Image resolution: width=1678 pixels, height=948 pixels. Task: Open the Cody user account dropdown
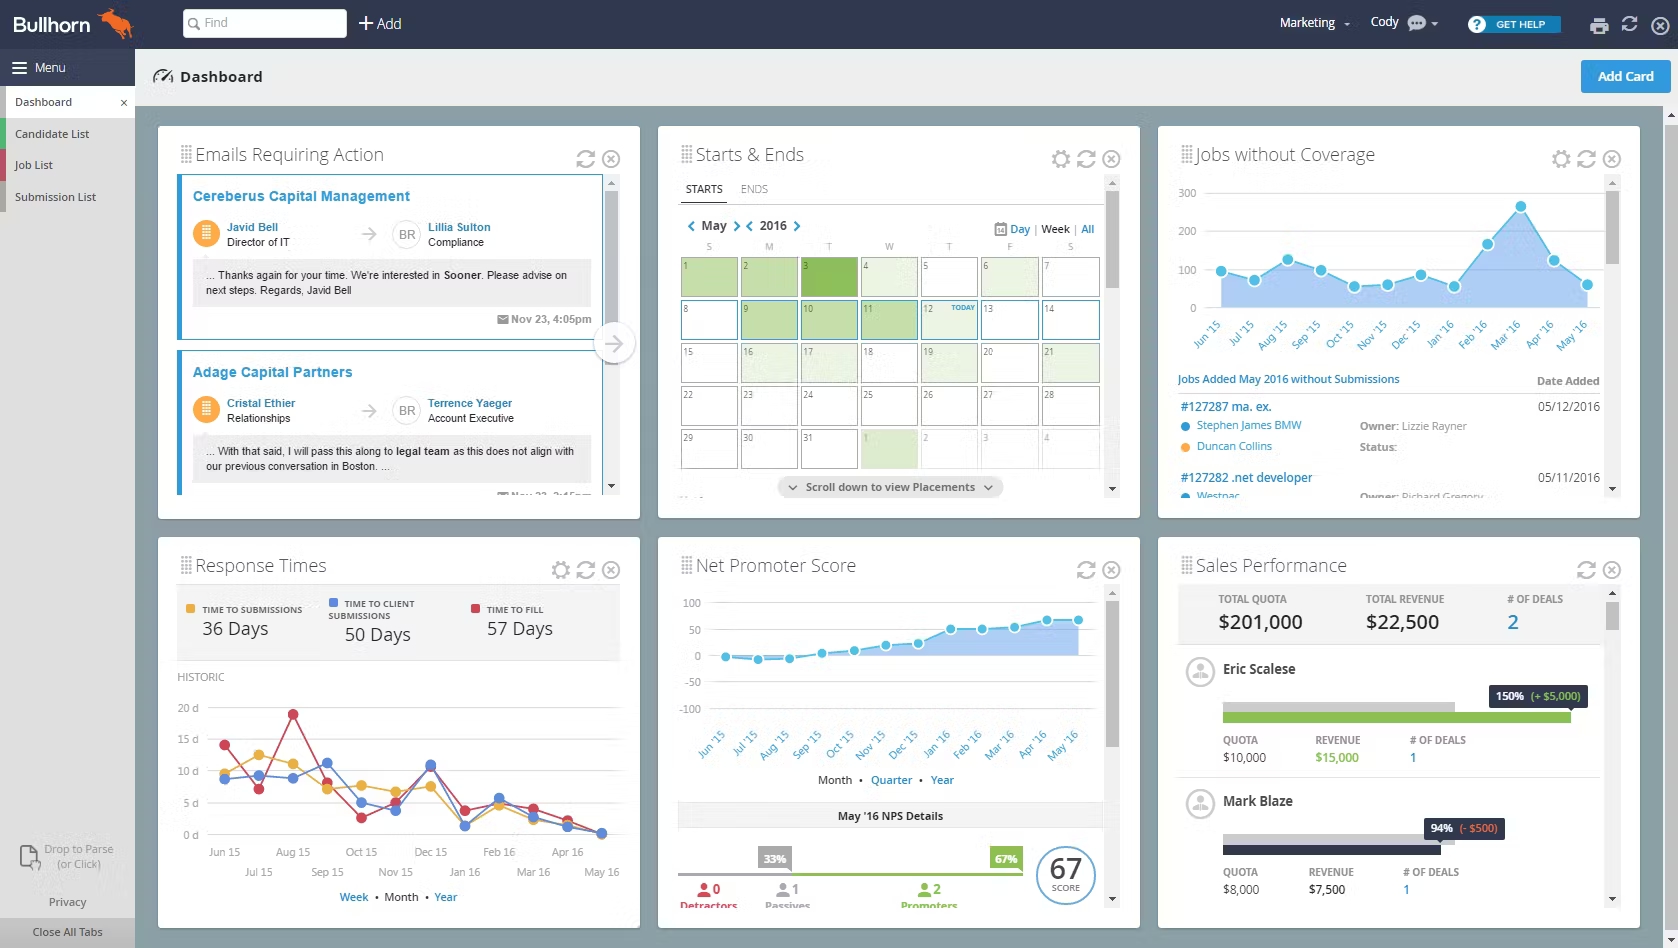coord(1385,22)
